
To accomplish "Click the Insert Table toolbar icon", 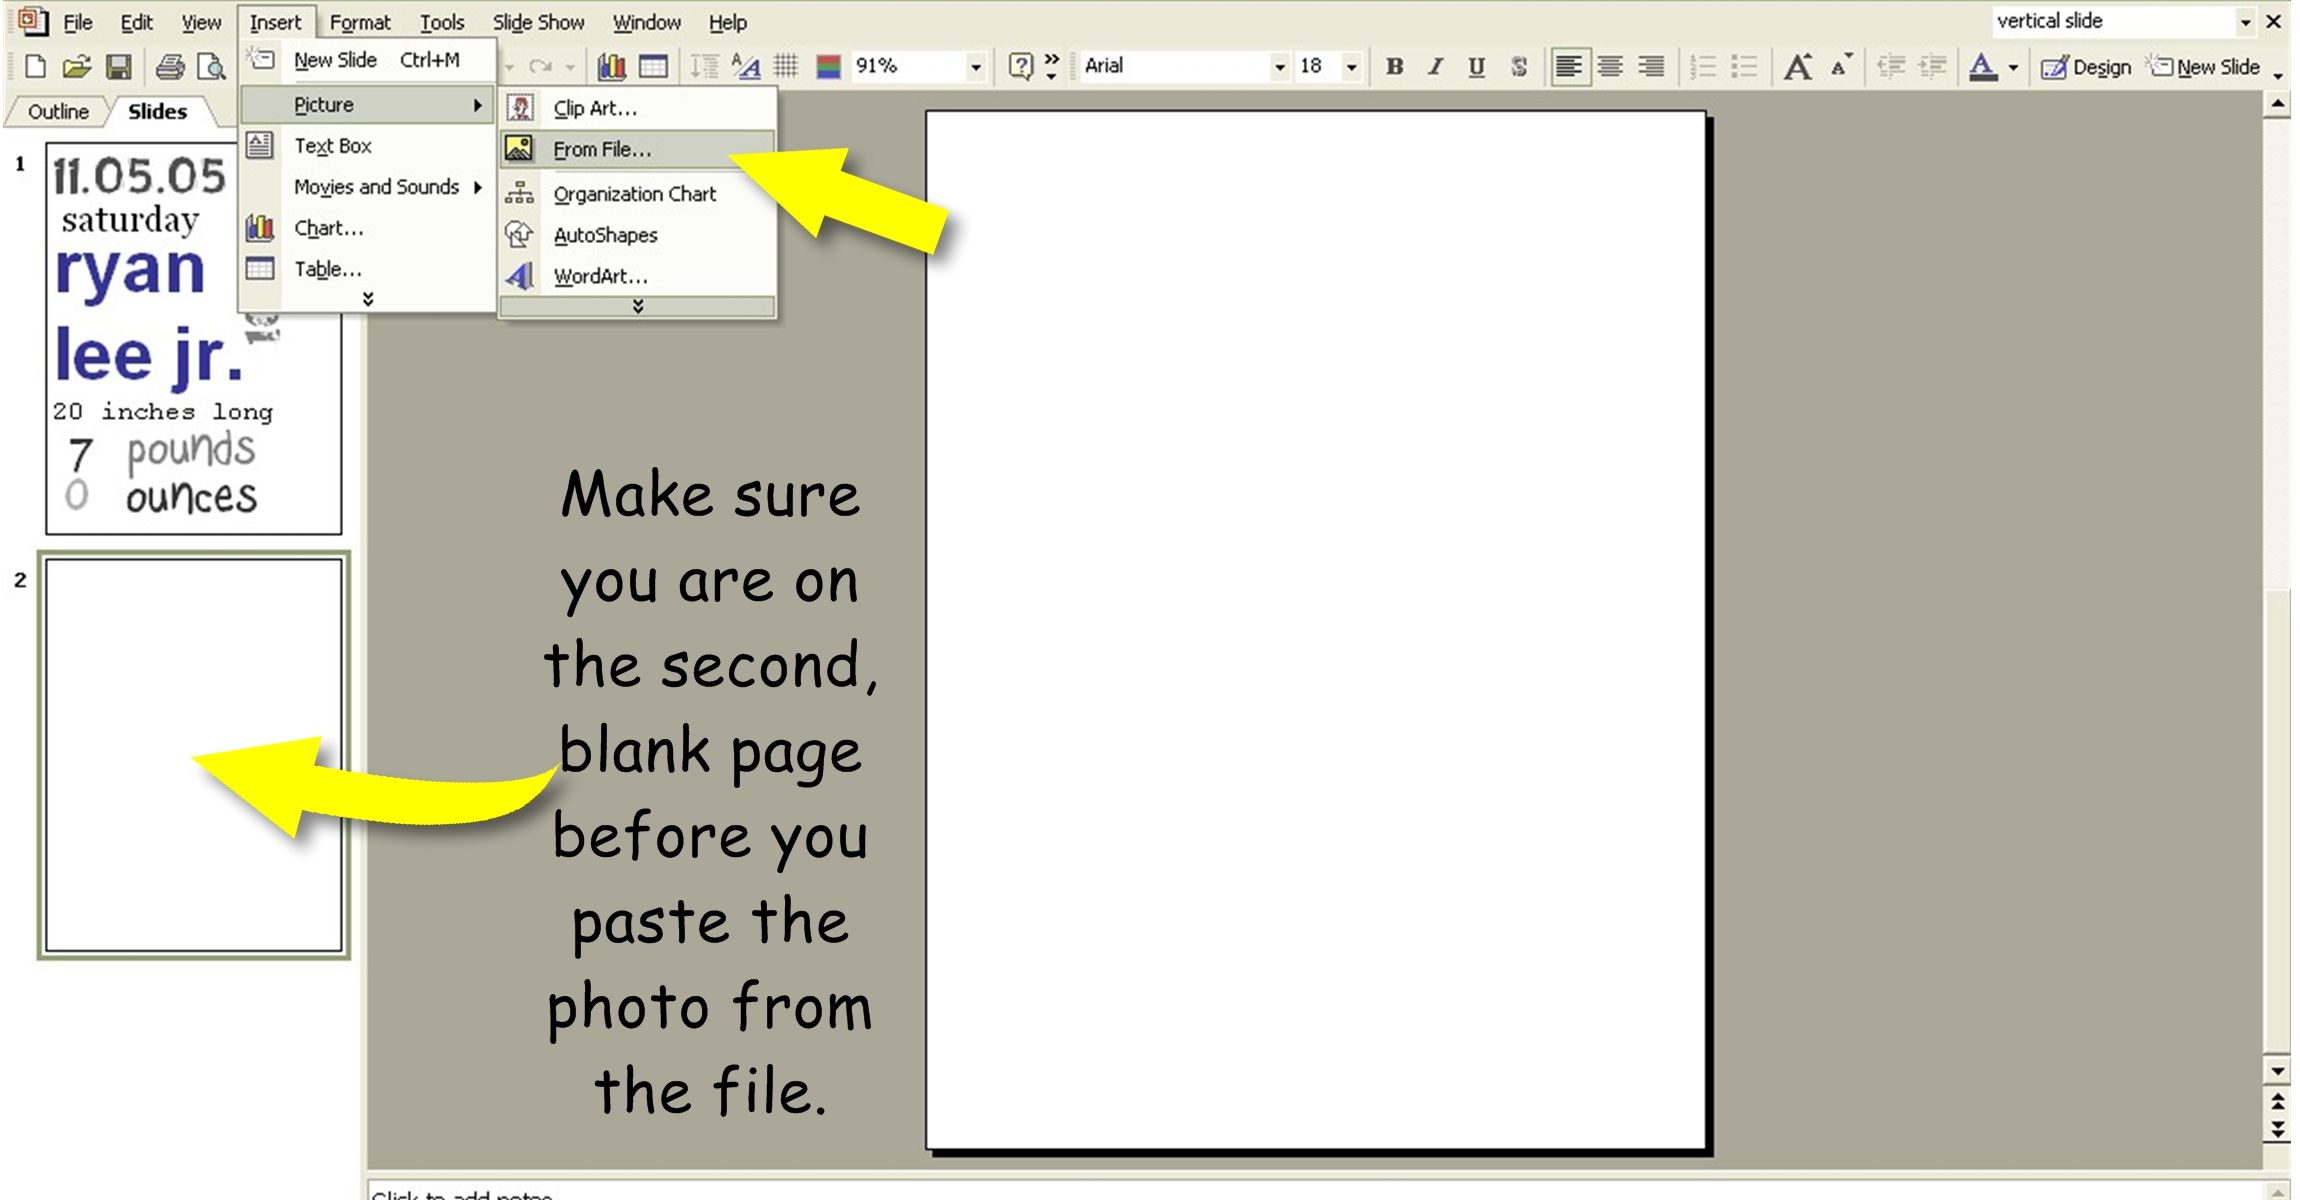I will click(653, 67).
